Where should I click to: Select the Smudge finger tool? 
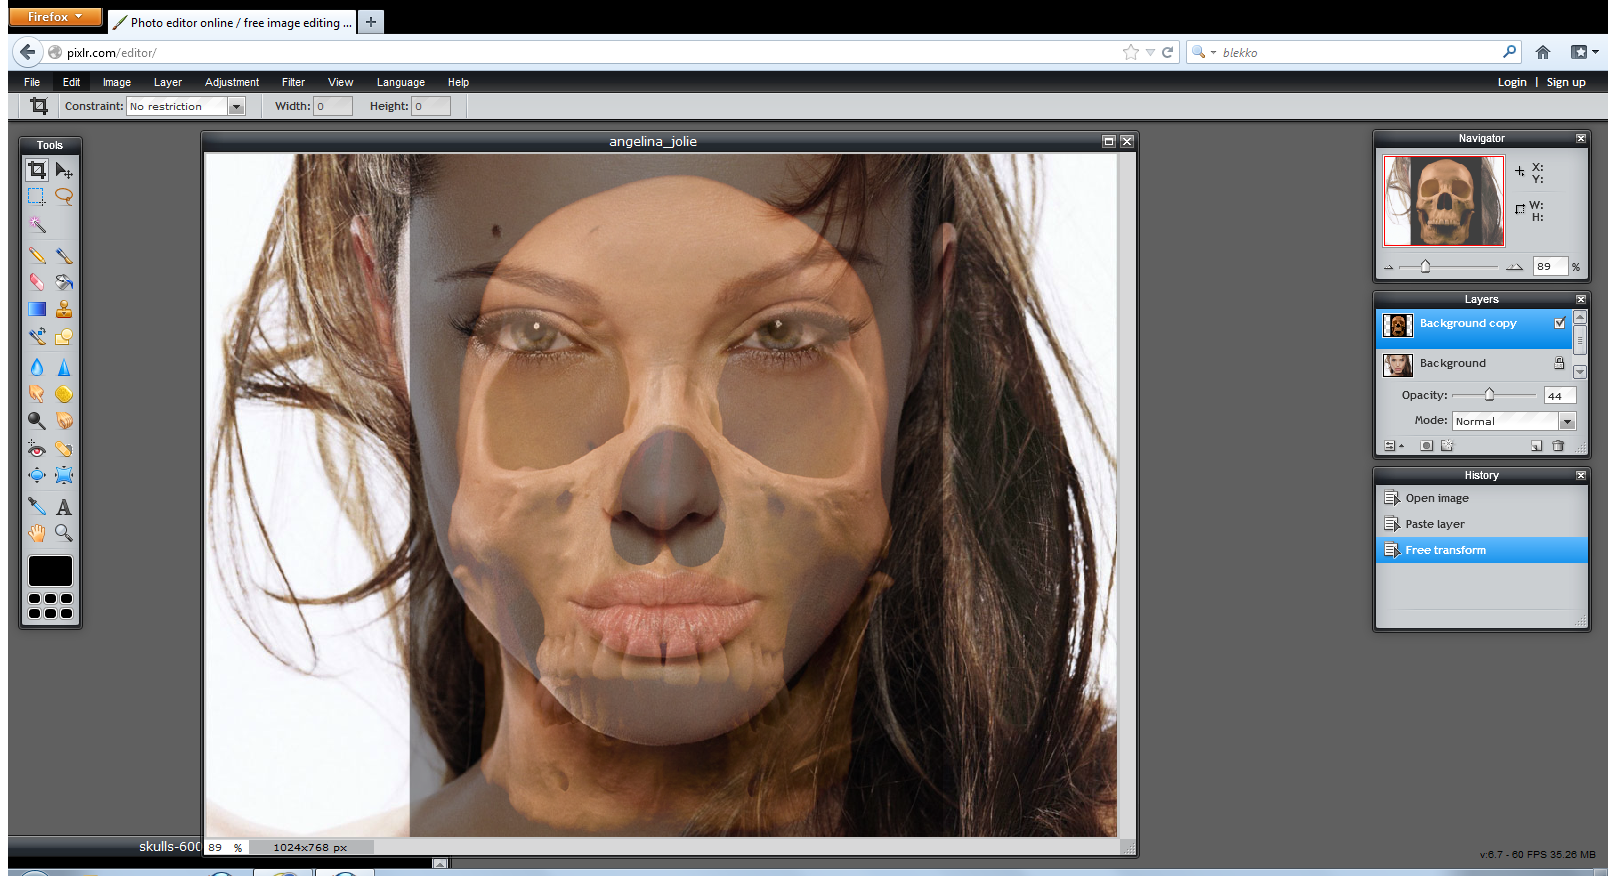[x=37, y=394]
